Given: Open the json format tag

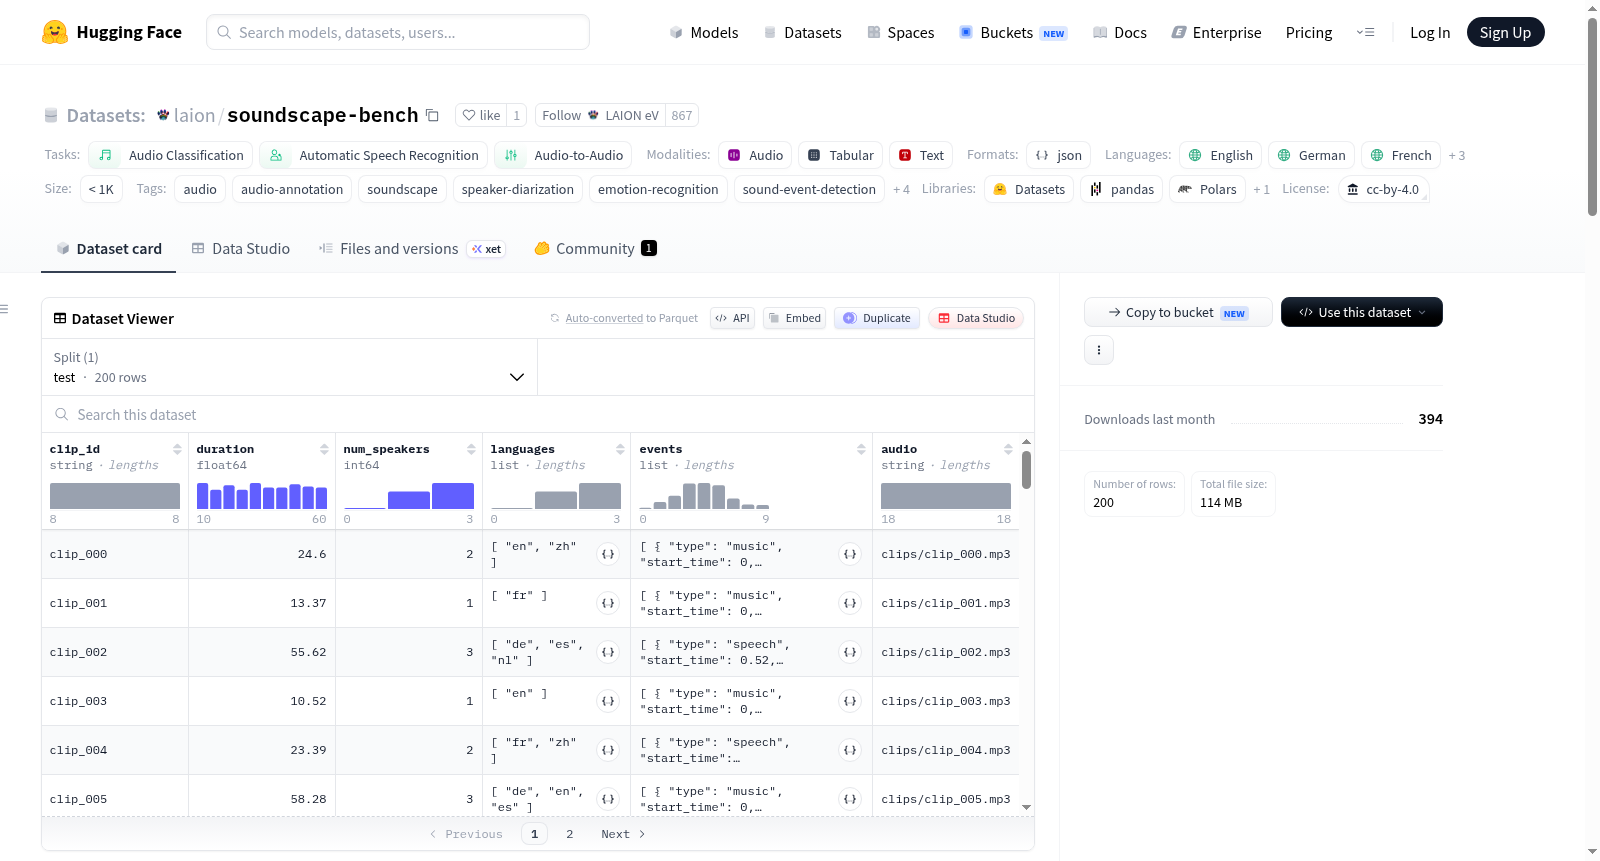Looking at the screenshot, I should click(1058, 155).
